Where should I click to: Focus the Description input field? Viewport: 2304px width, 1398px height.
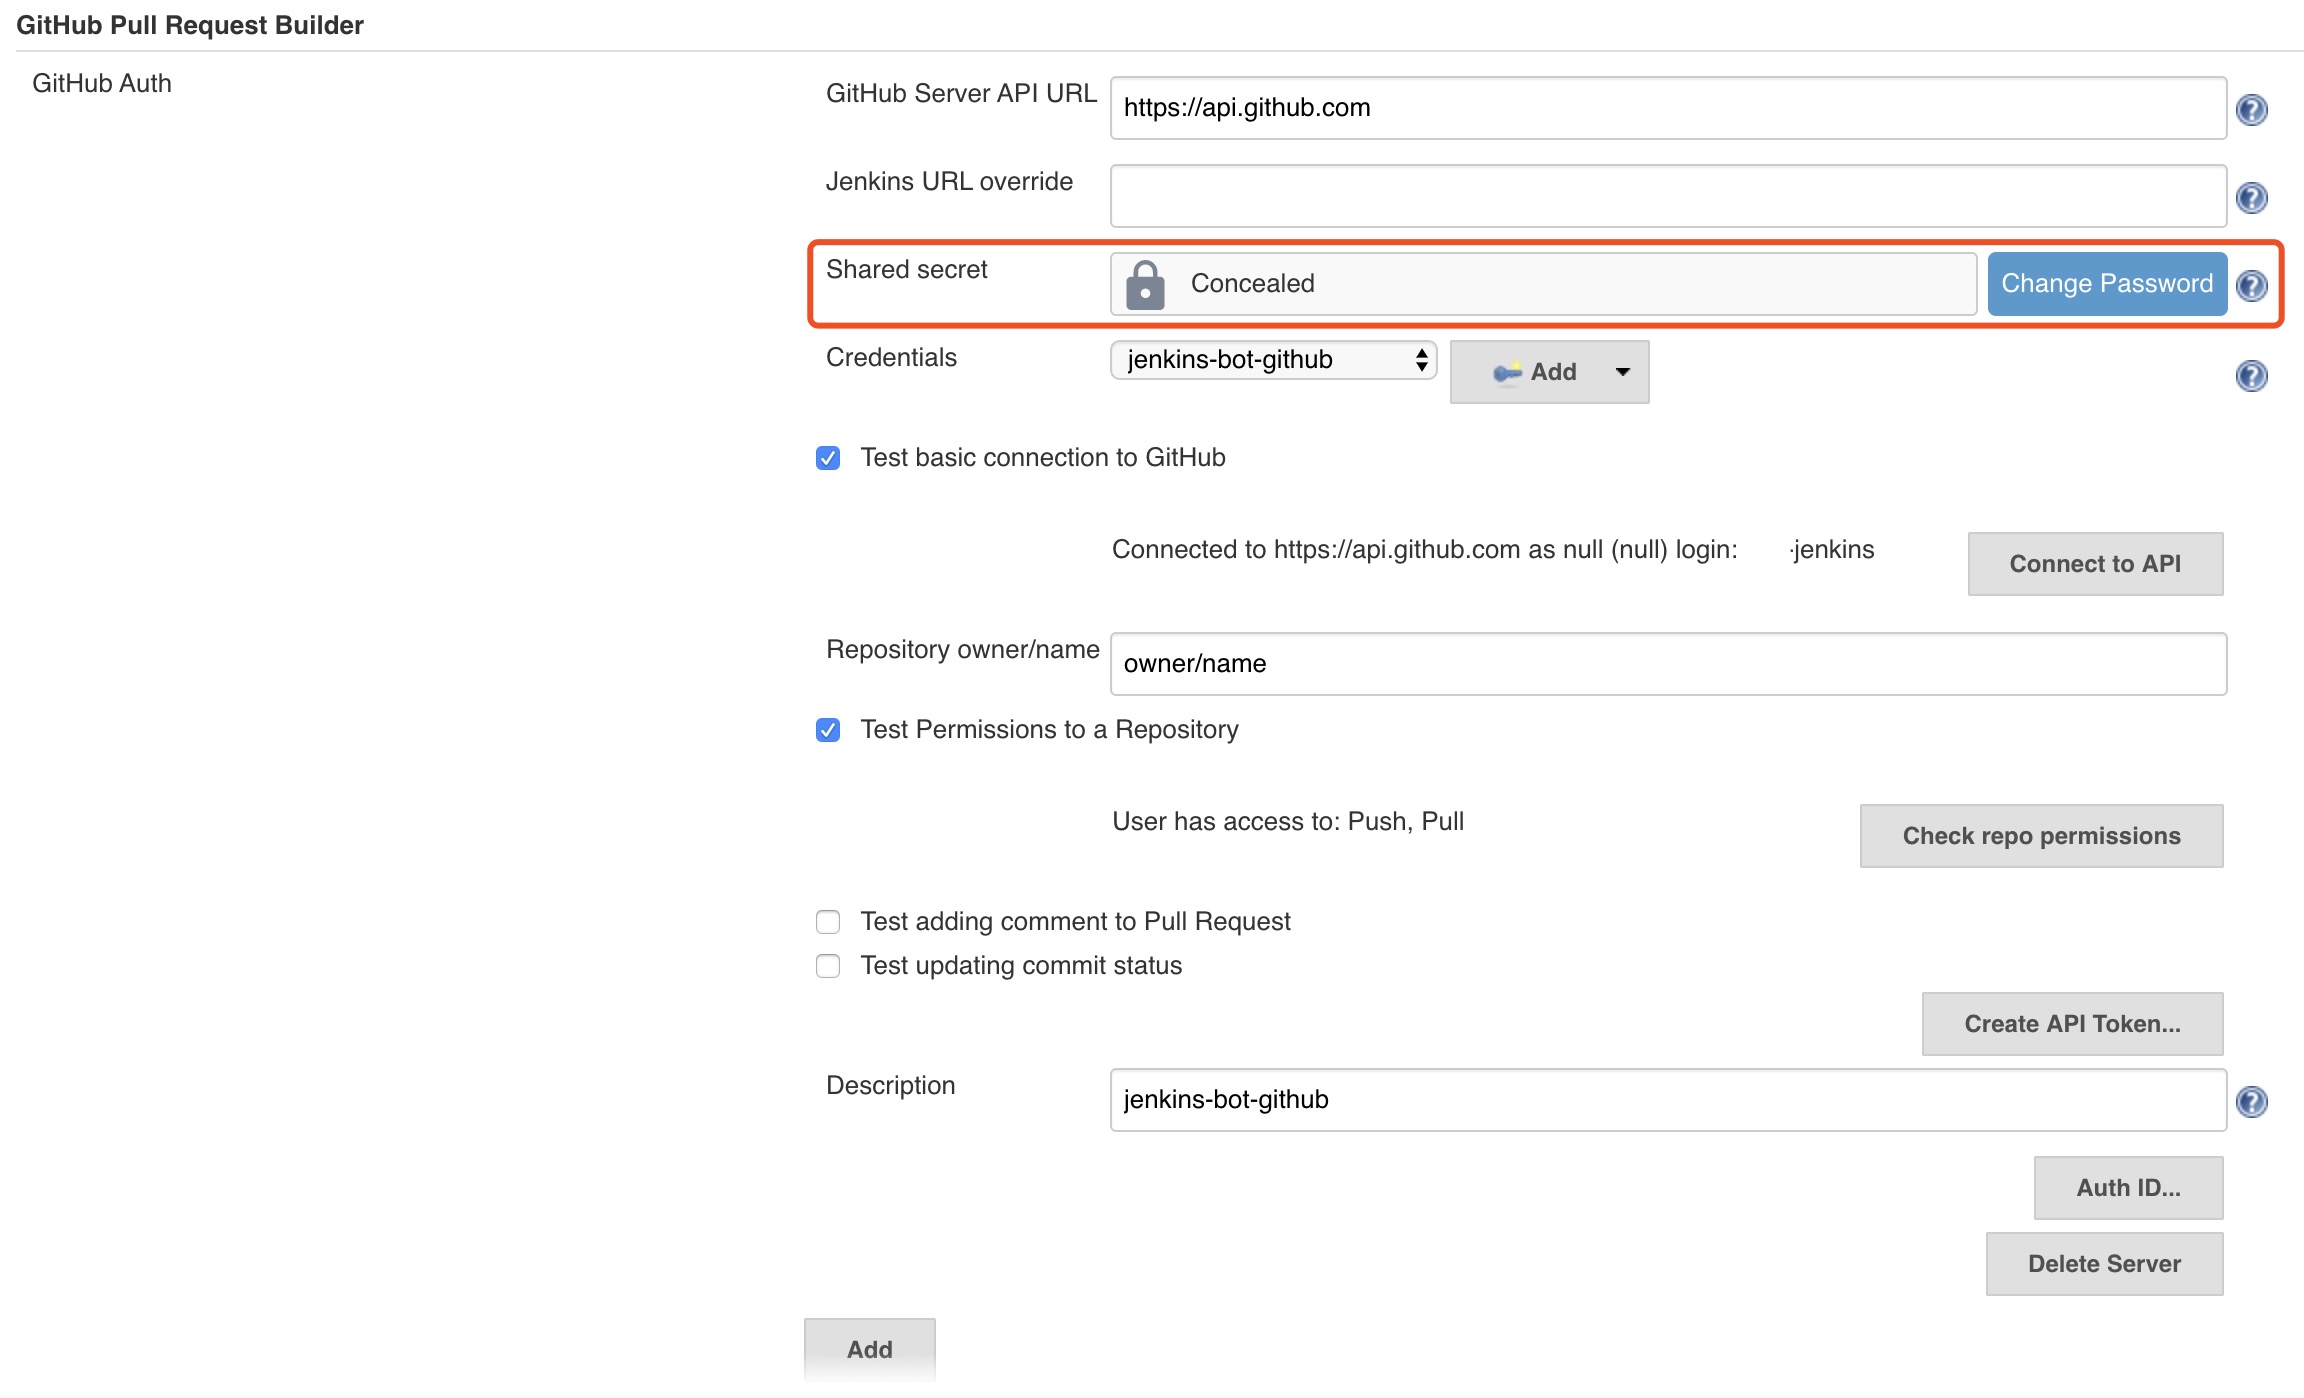coord(1668,1100)
